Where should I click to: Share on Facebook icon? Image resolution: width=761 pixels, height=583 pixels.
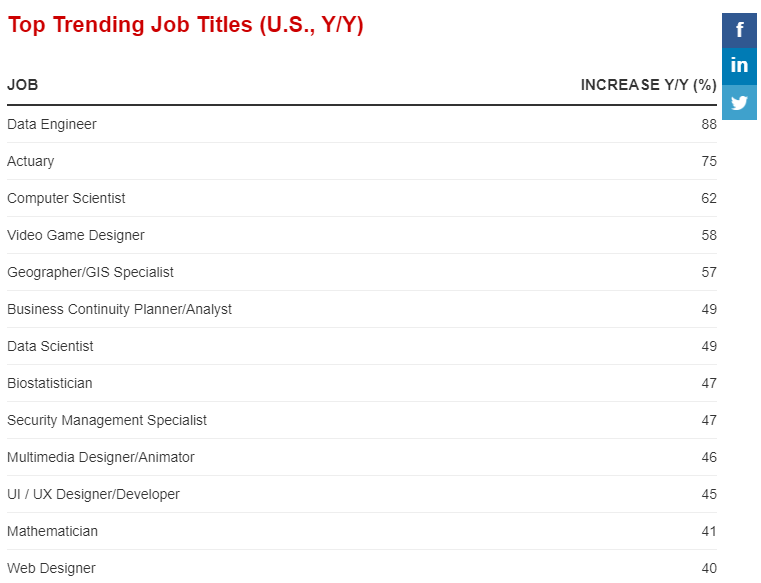[x=739, y=30]
